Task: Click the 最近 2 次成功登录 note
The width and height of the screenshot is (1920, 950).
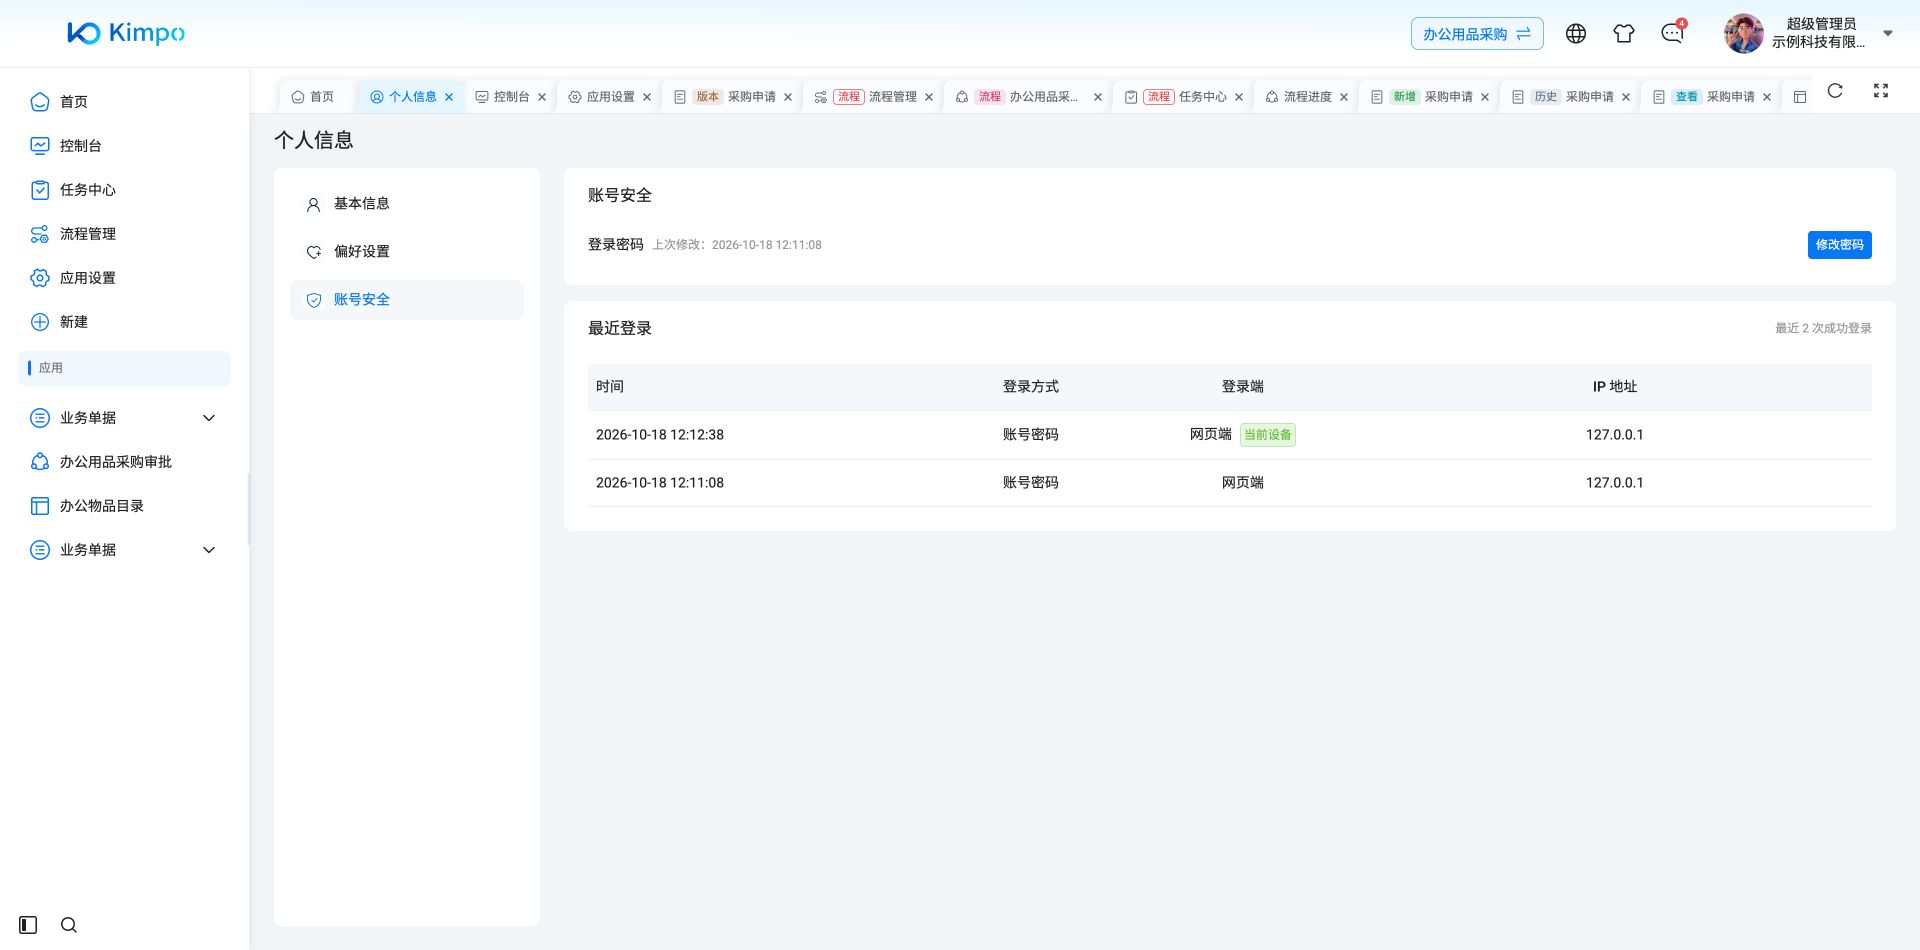Action: pos(1823,328)
